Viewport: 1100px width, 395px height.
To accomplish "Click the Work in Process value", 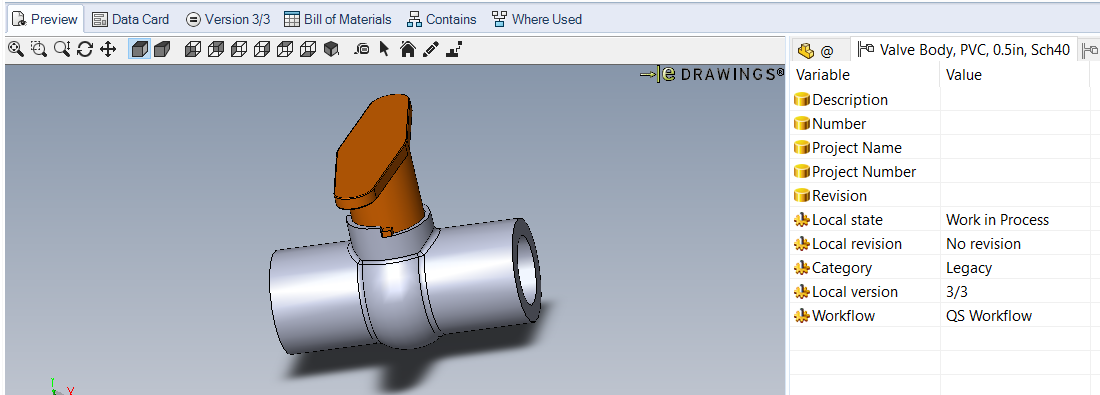I will click(997, 220).
